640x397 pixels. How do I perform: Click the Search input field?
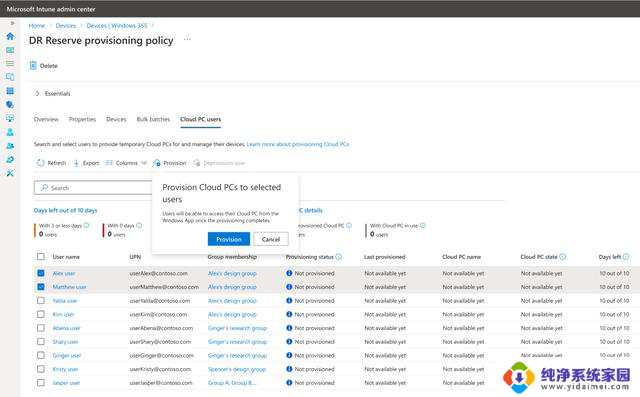pos(93,188)
